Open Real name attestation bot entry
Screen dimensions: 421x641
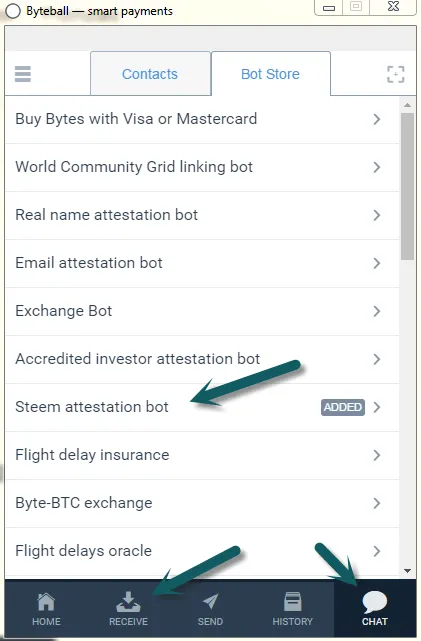click(202, 215)
